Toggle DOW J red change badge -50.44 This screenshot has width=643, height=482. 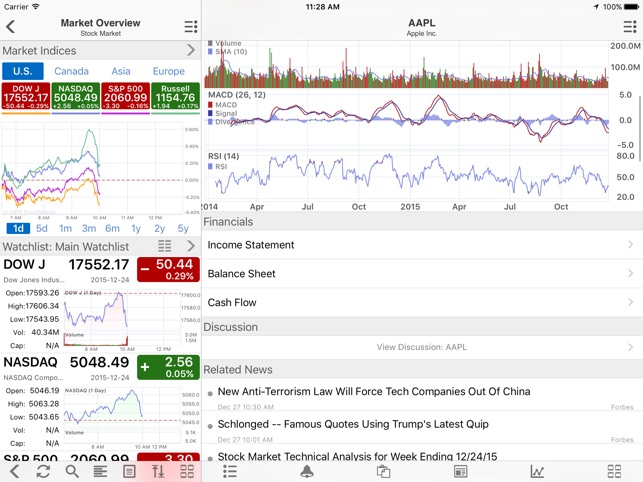[x=169, y=270]
